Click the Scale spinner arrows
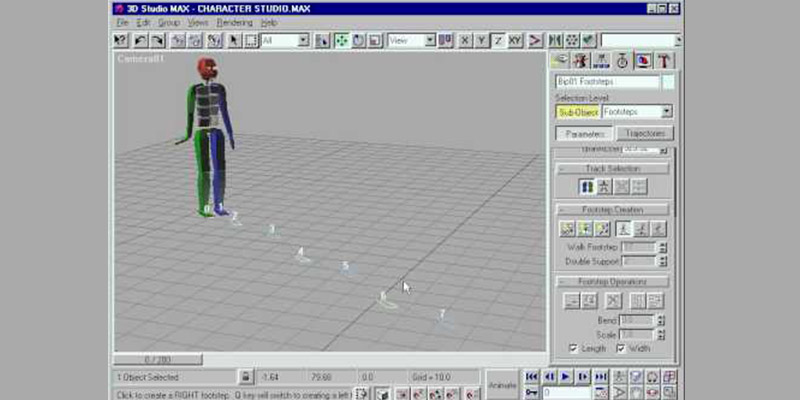This screenshot has height=400, width=800. point(661,335)
